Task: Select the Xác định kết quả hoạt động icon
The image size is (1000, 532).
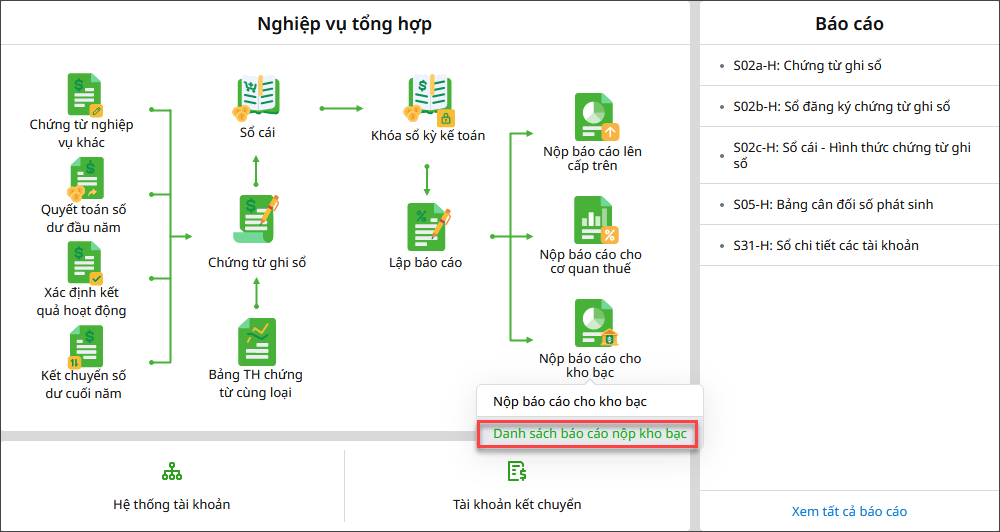Action: pos(85,262)
